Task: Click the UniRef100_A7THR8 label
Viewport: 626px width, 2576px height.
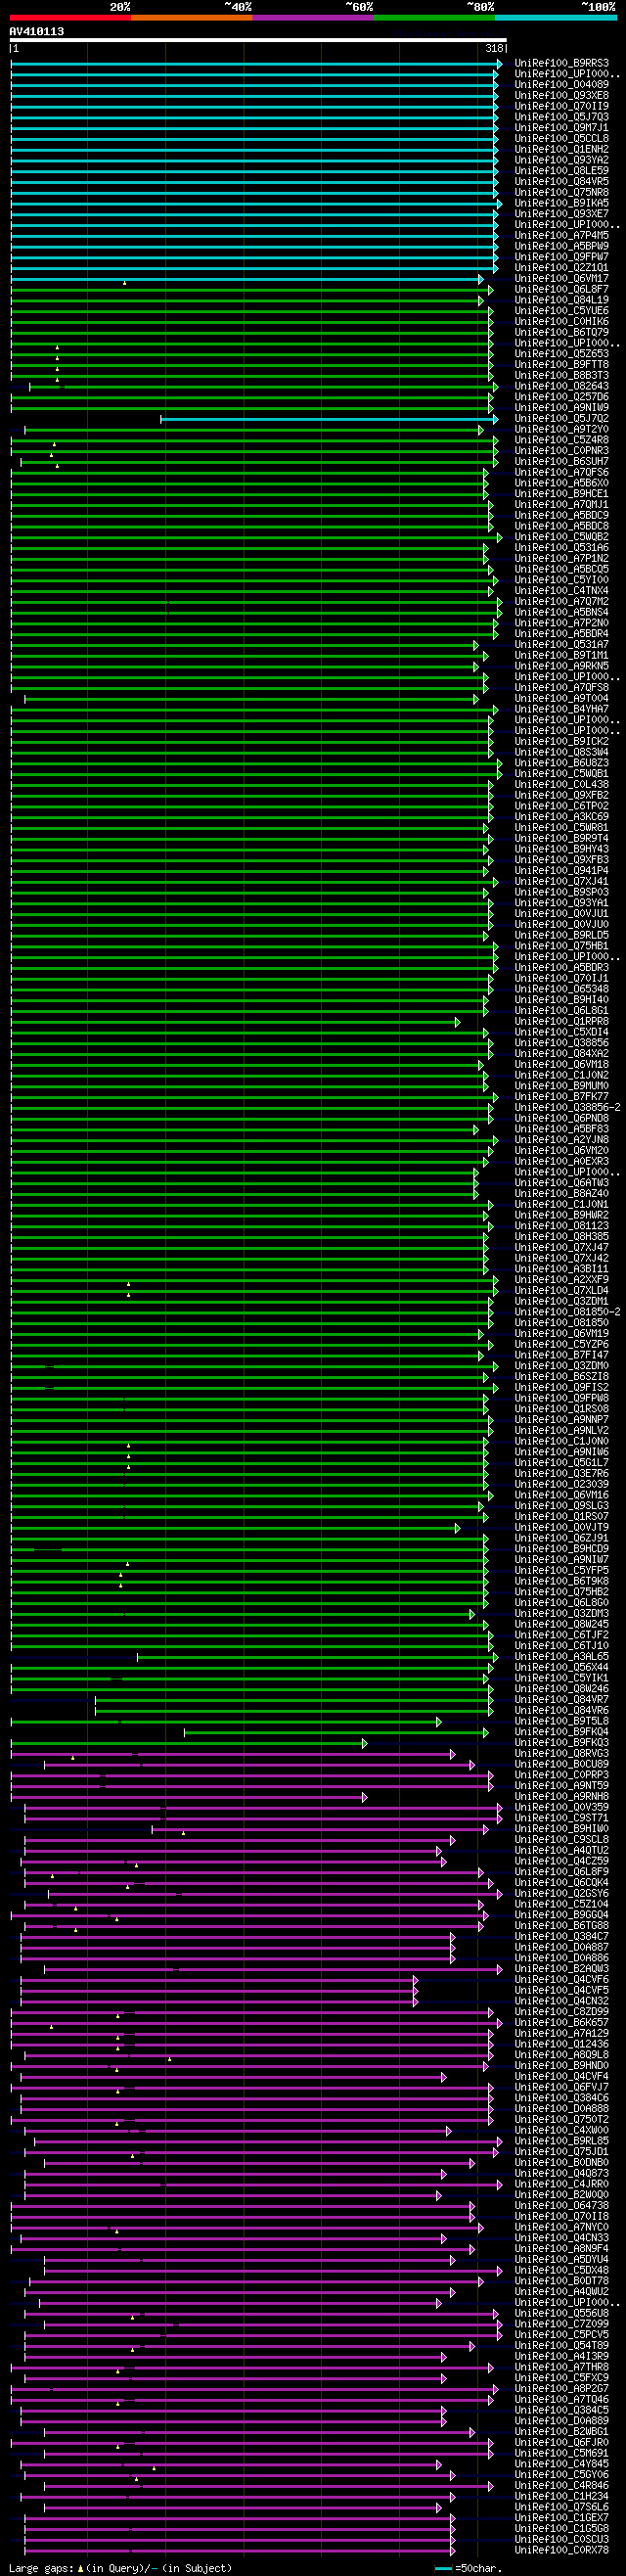Action: 561,2366
